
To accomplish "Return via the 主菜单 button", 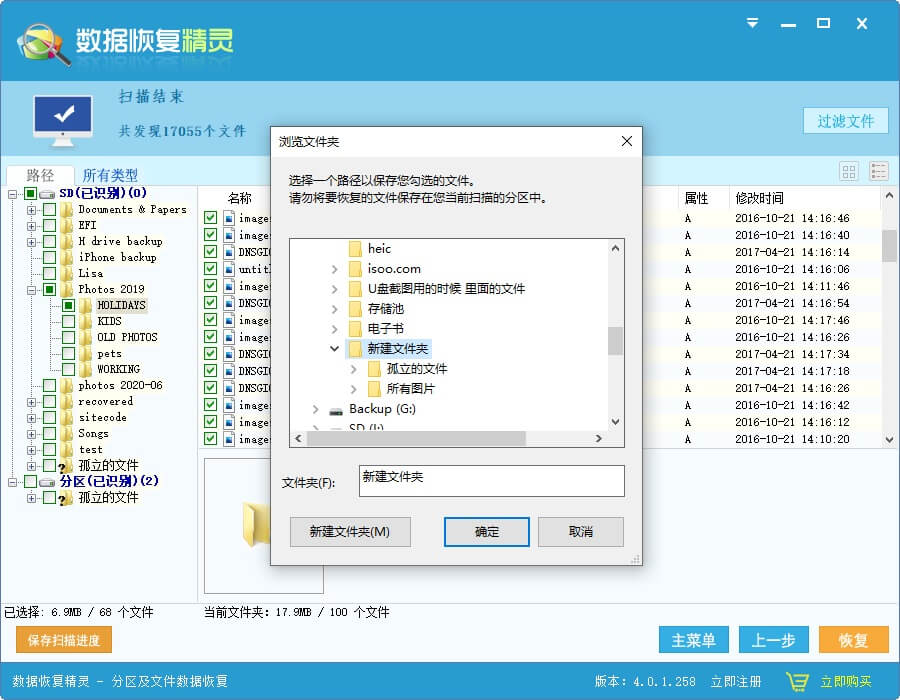I will [694, 640].
